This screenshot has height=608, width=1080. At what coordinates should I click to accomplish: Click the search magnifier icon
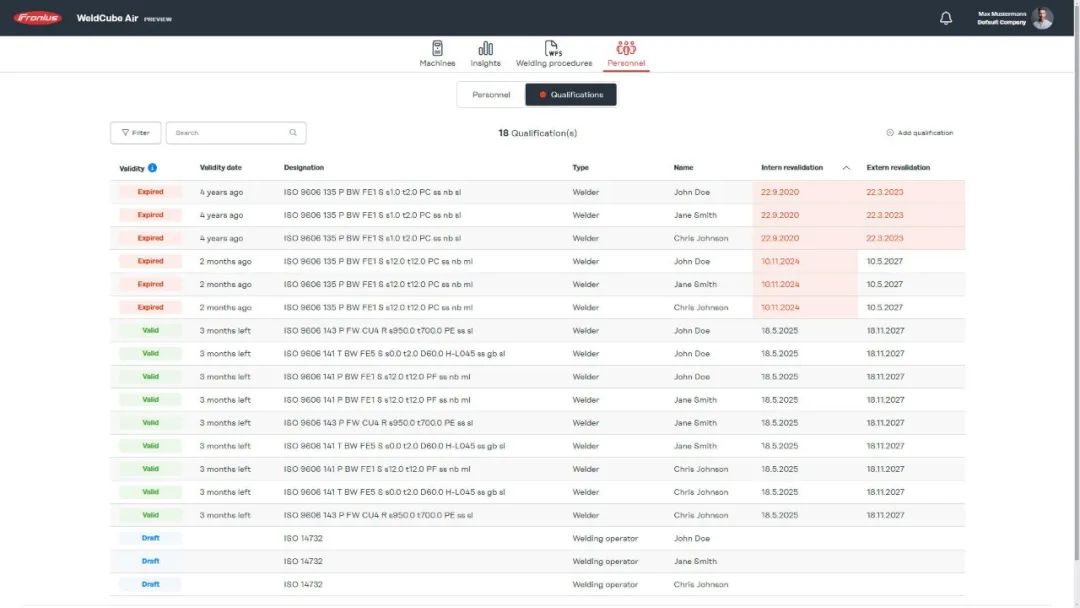[x=293, y=133]
